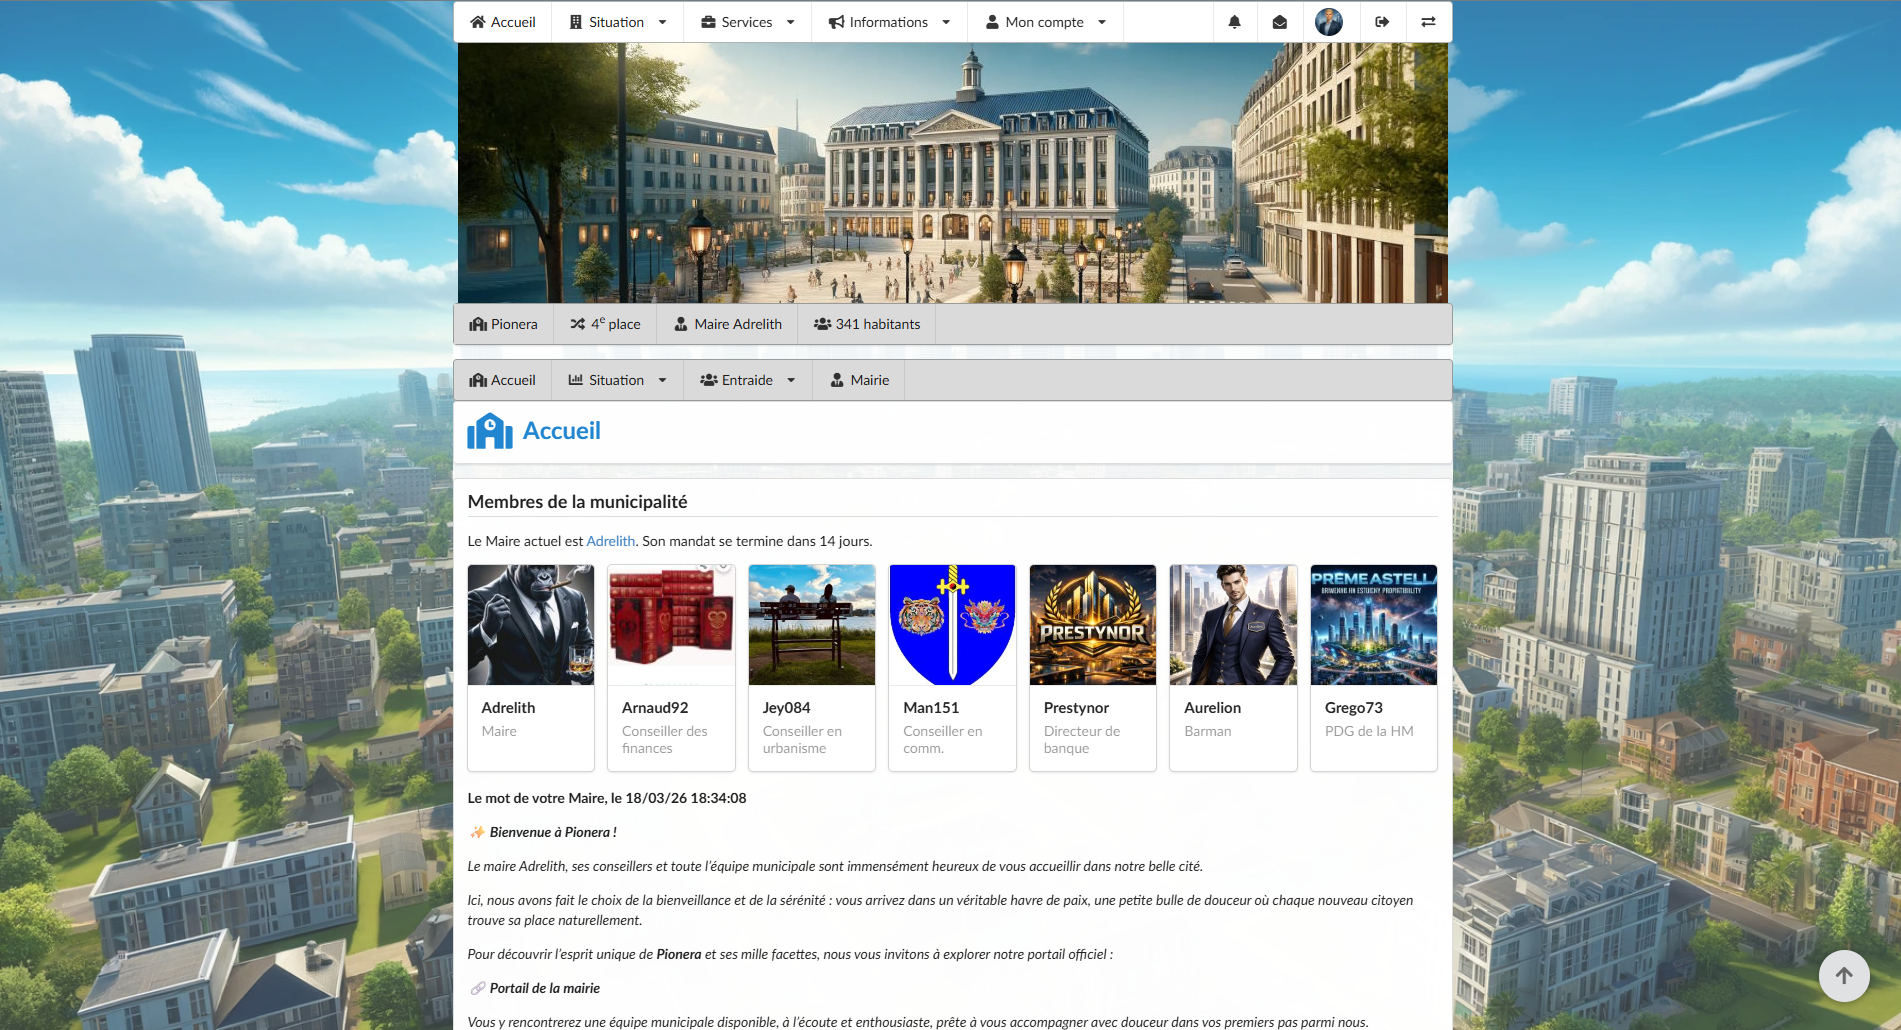Go to Accueil in top navigation bar
The image size is (1901, 1030).
coord(503,22)
